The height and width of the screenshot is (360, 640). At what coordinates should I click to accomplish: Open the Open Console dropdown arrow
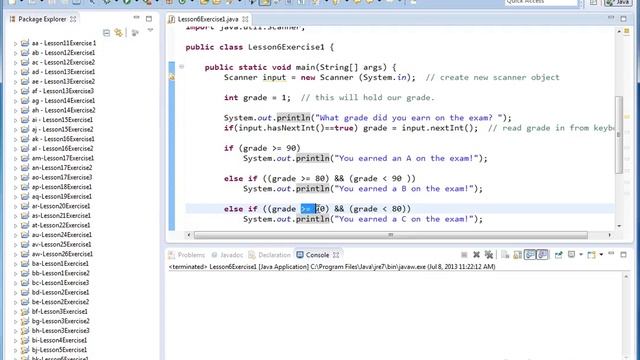pos(601,255)
